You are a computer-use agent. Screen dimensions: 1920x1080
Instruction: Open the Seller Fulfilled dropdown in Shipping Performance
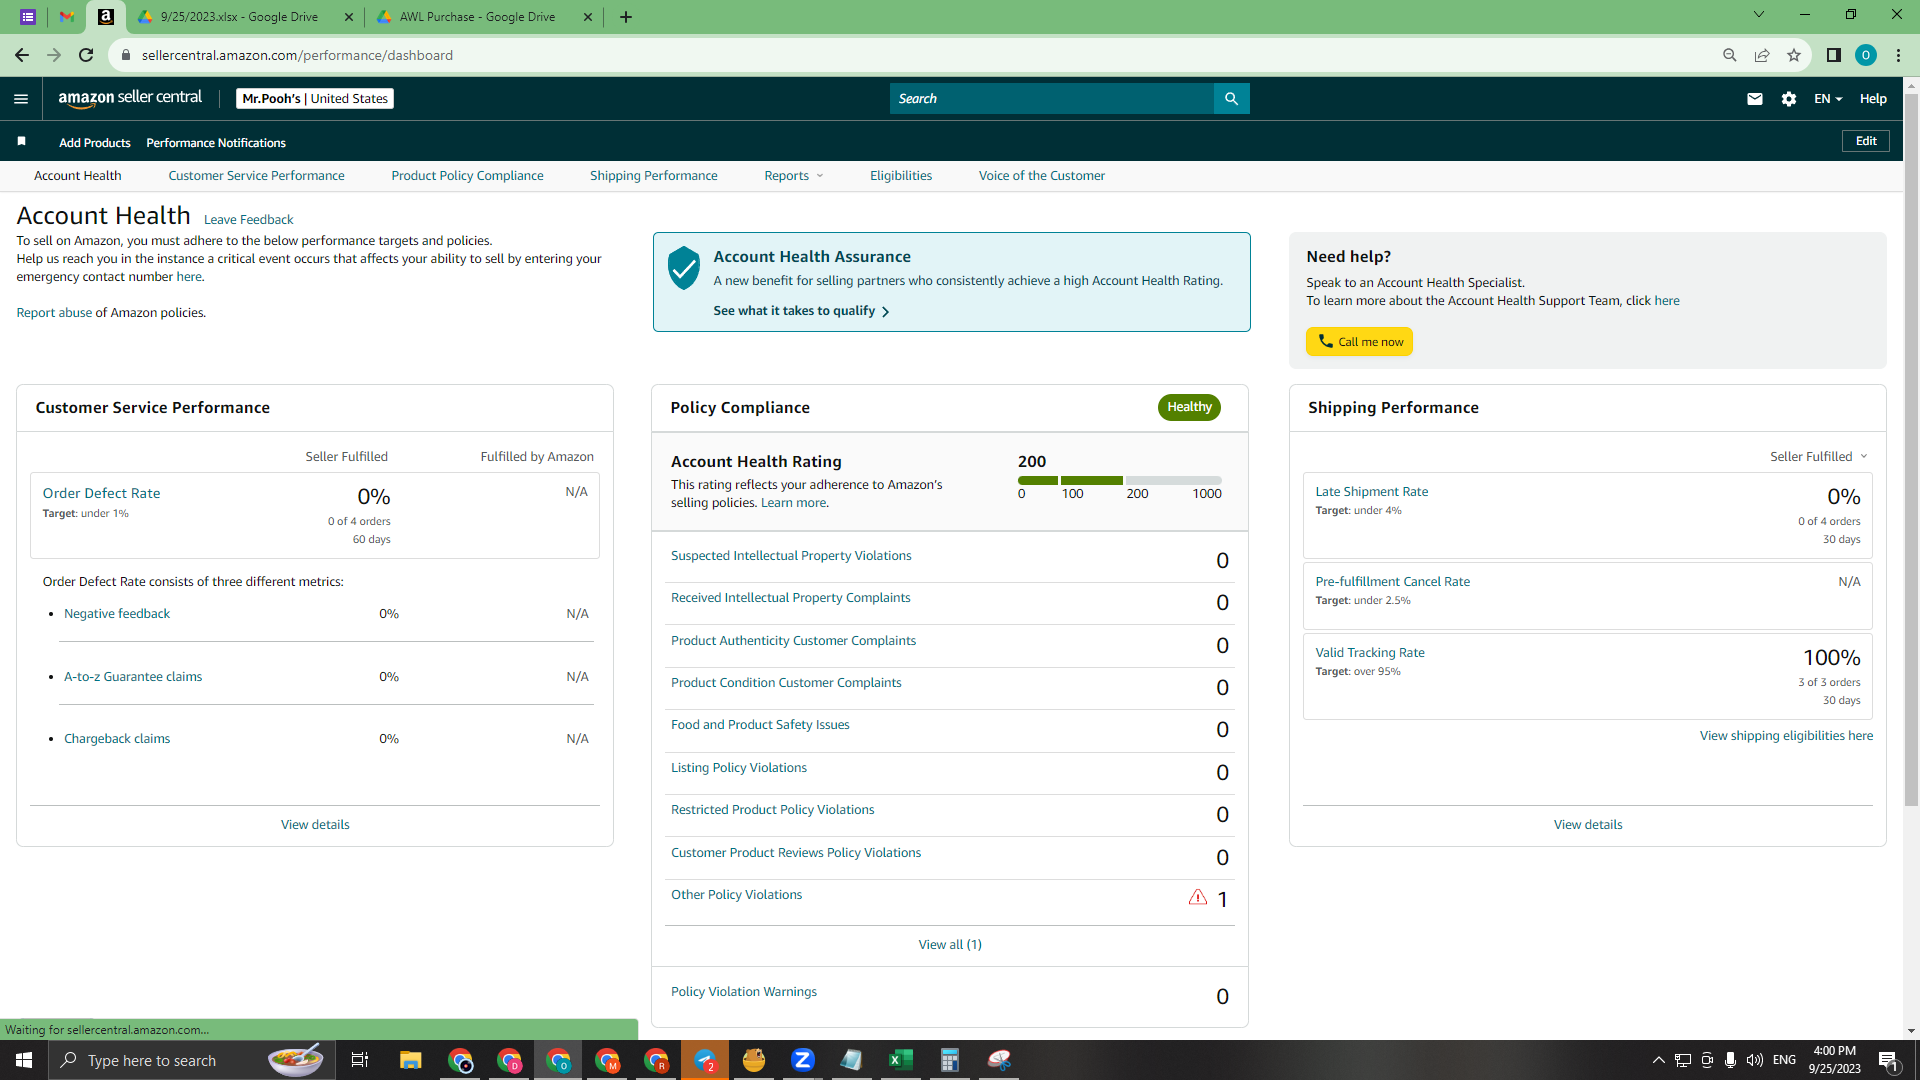1818,457
